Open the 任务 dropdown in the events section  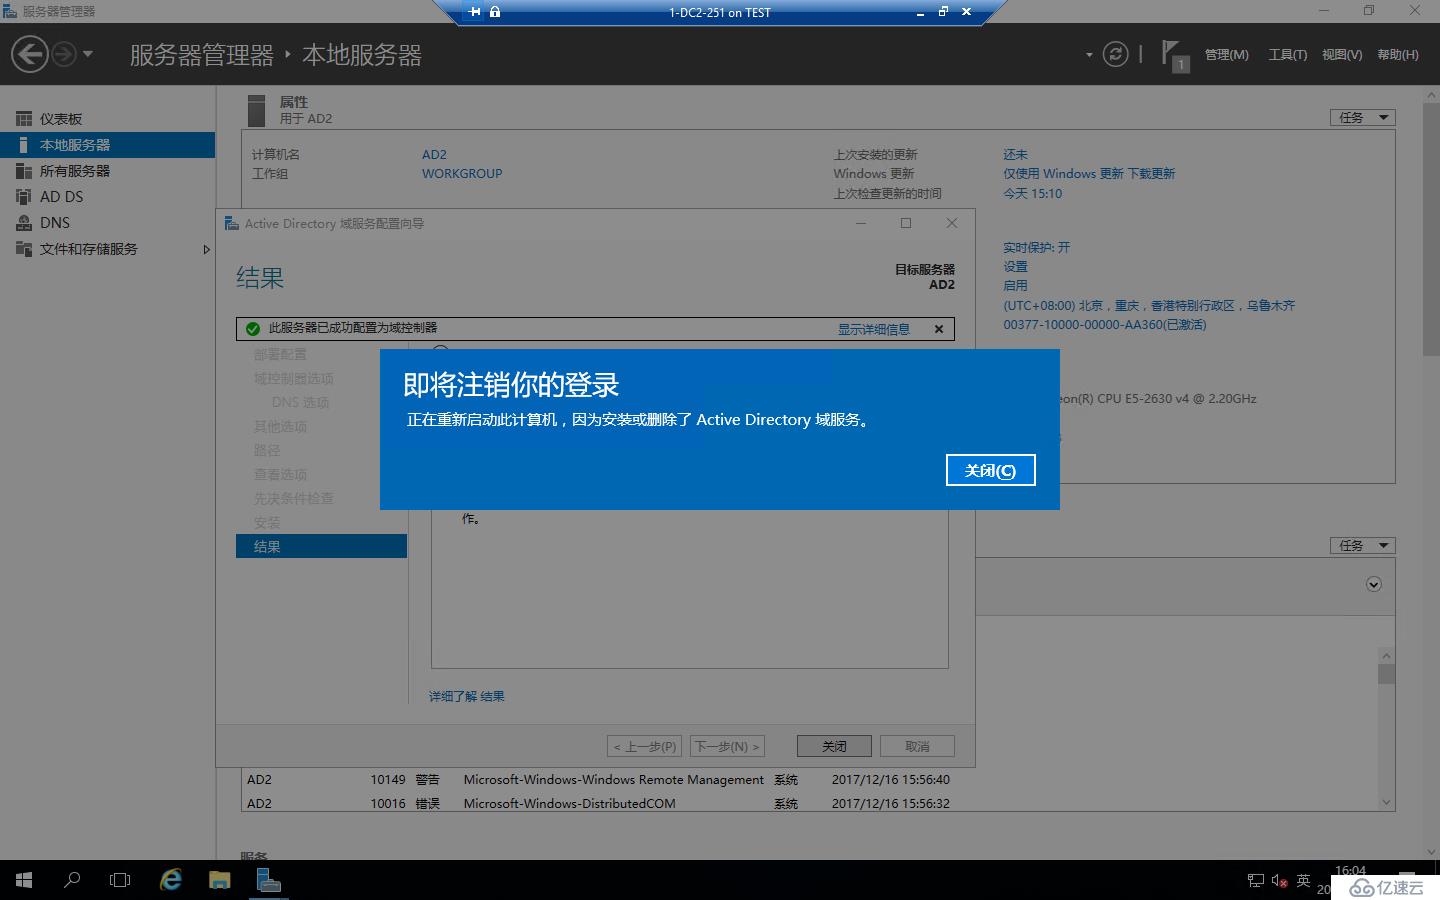click(1362, 545)
